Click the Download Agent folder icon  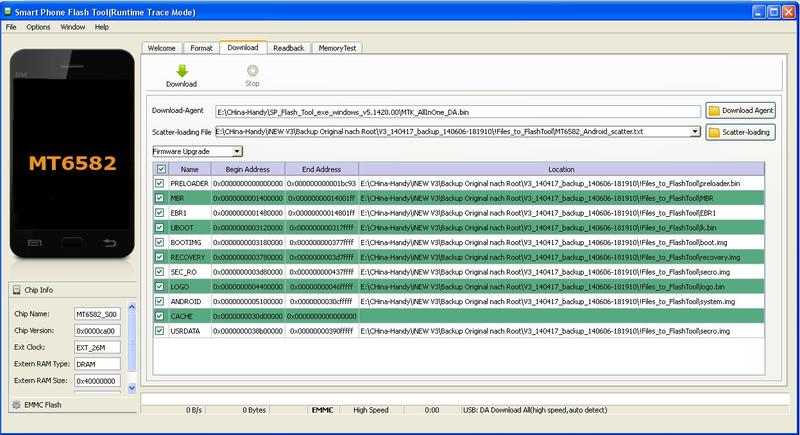714,110
